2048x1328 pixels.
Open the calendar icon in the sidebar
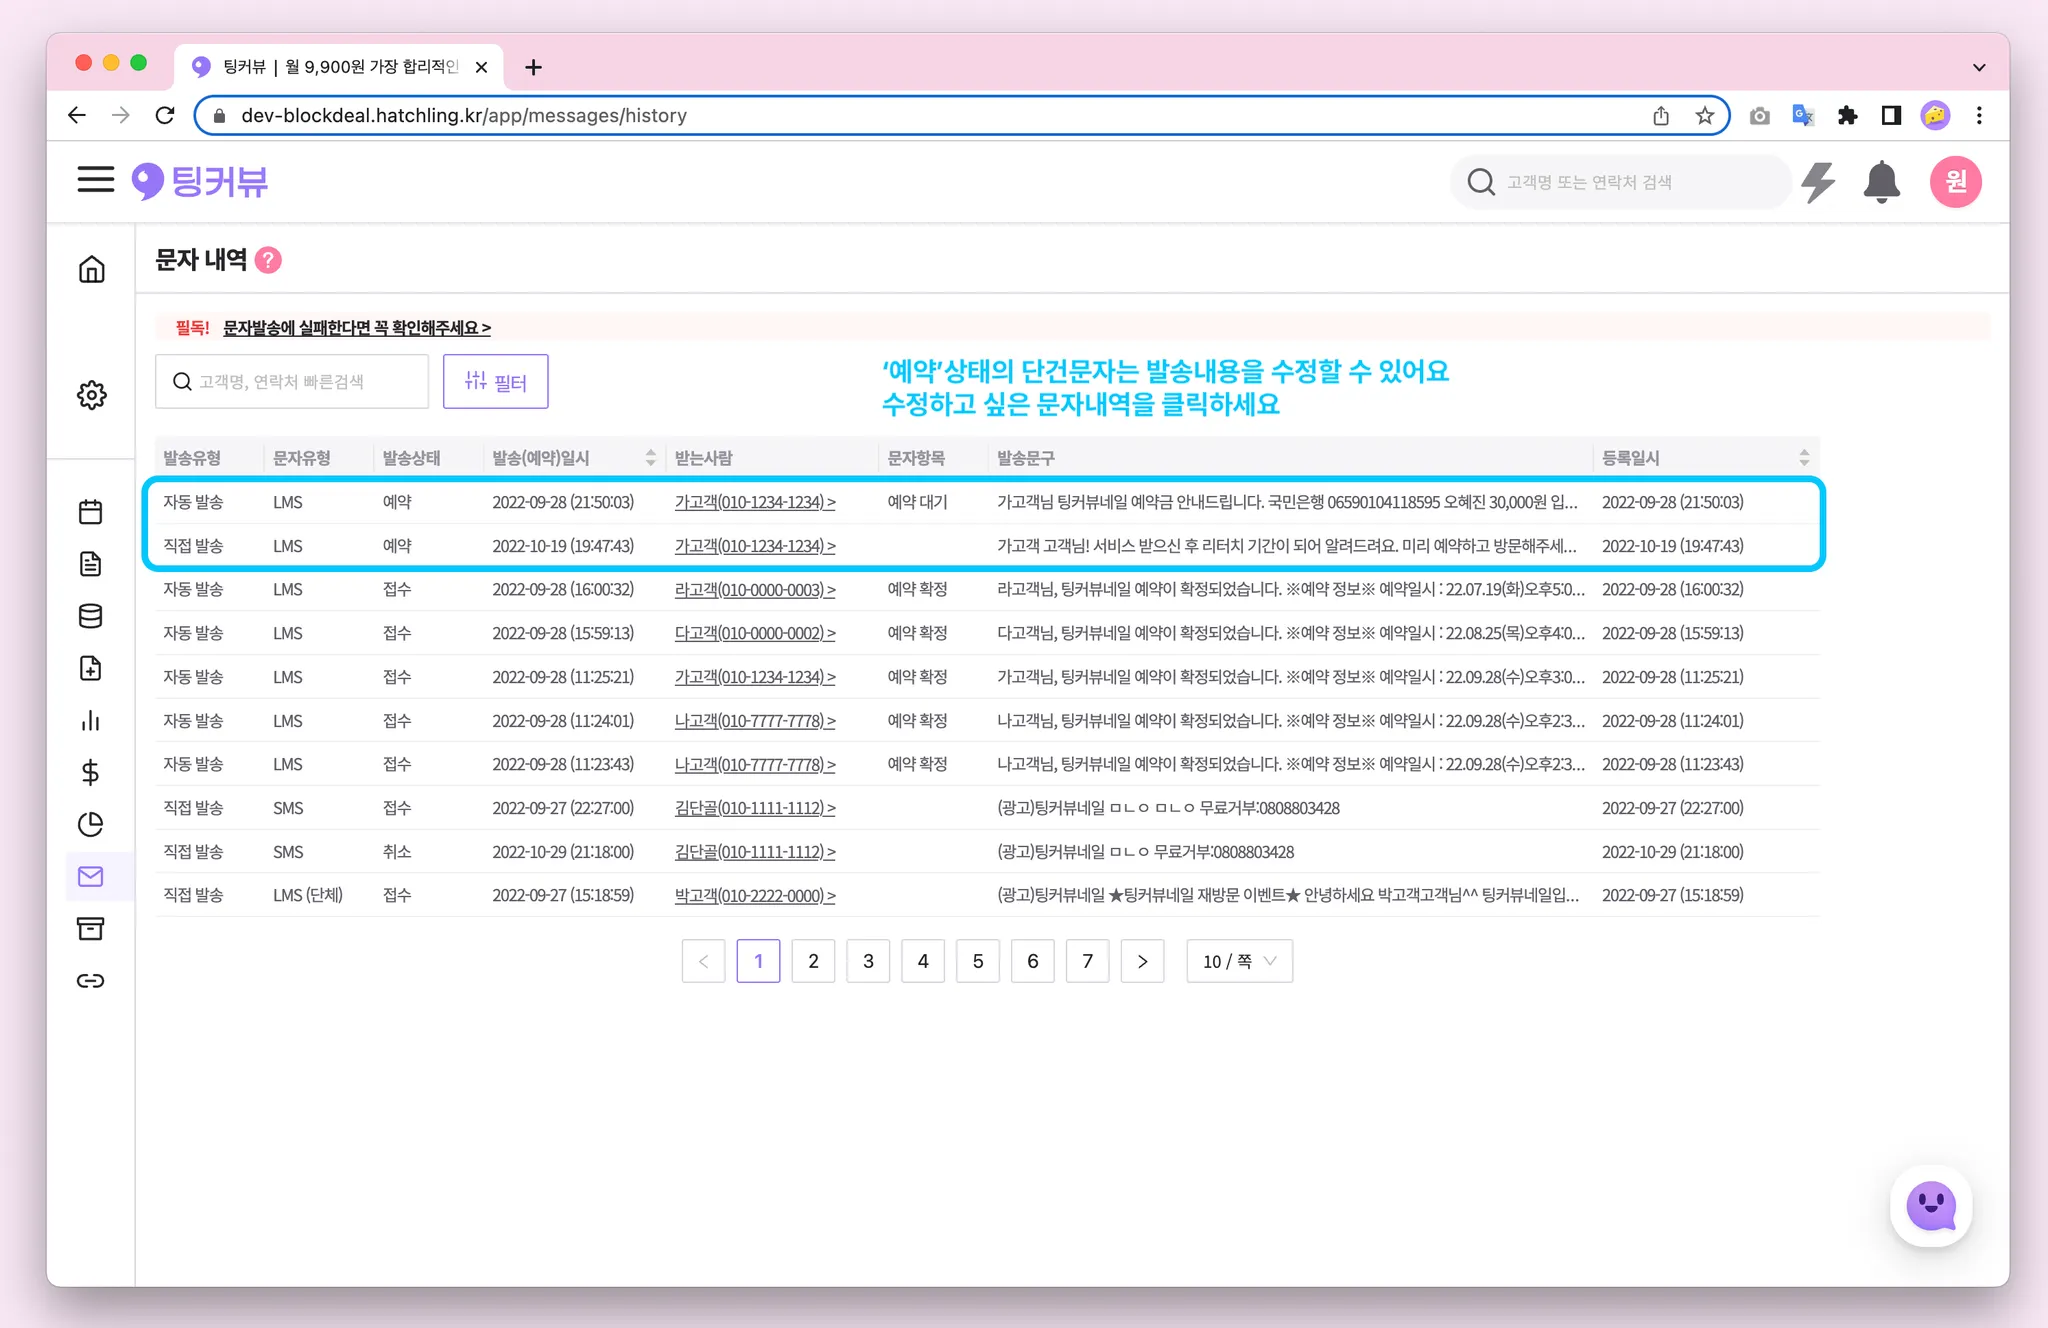[x=90, y=512]
